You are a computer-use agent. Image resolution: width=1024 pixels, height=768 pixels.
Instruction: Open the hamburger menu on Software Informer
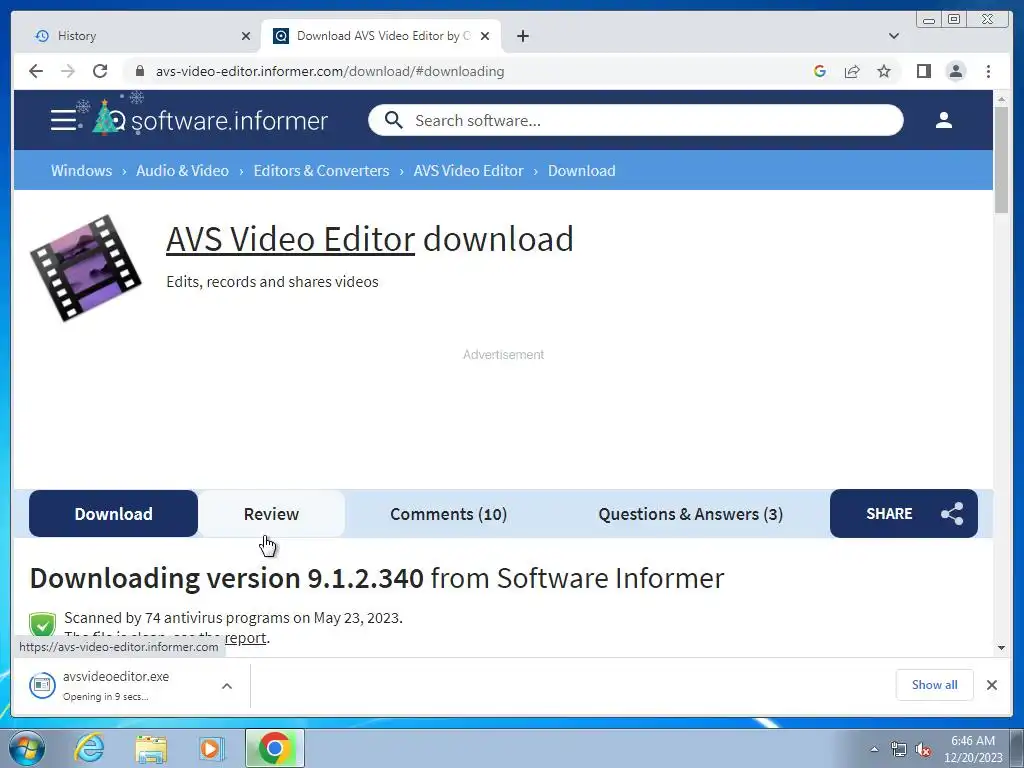[63, 120]
